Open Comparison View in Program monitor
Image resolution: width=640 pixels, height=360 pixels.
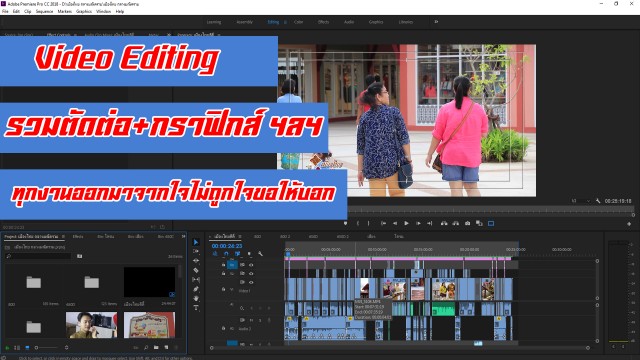pos(479,223)
